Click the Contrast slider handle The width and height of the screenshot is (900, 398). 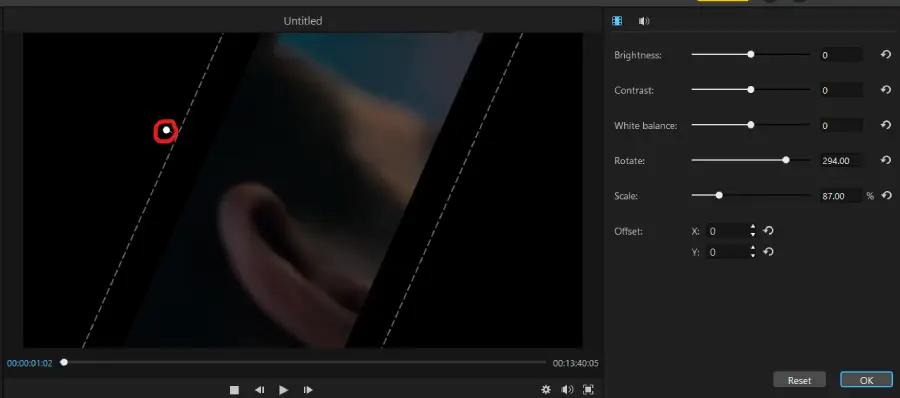pyautogui.click(x=751, y=90)
